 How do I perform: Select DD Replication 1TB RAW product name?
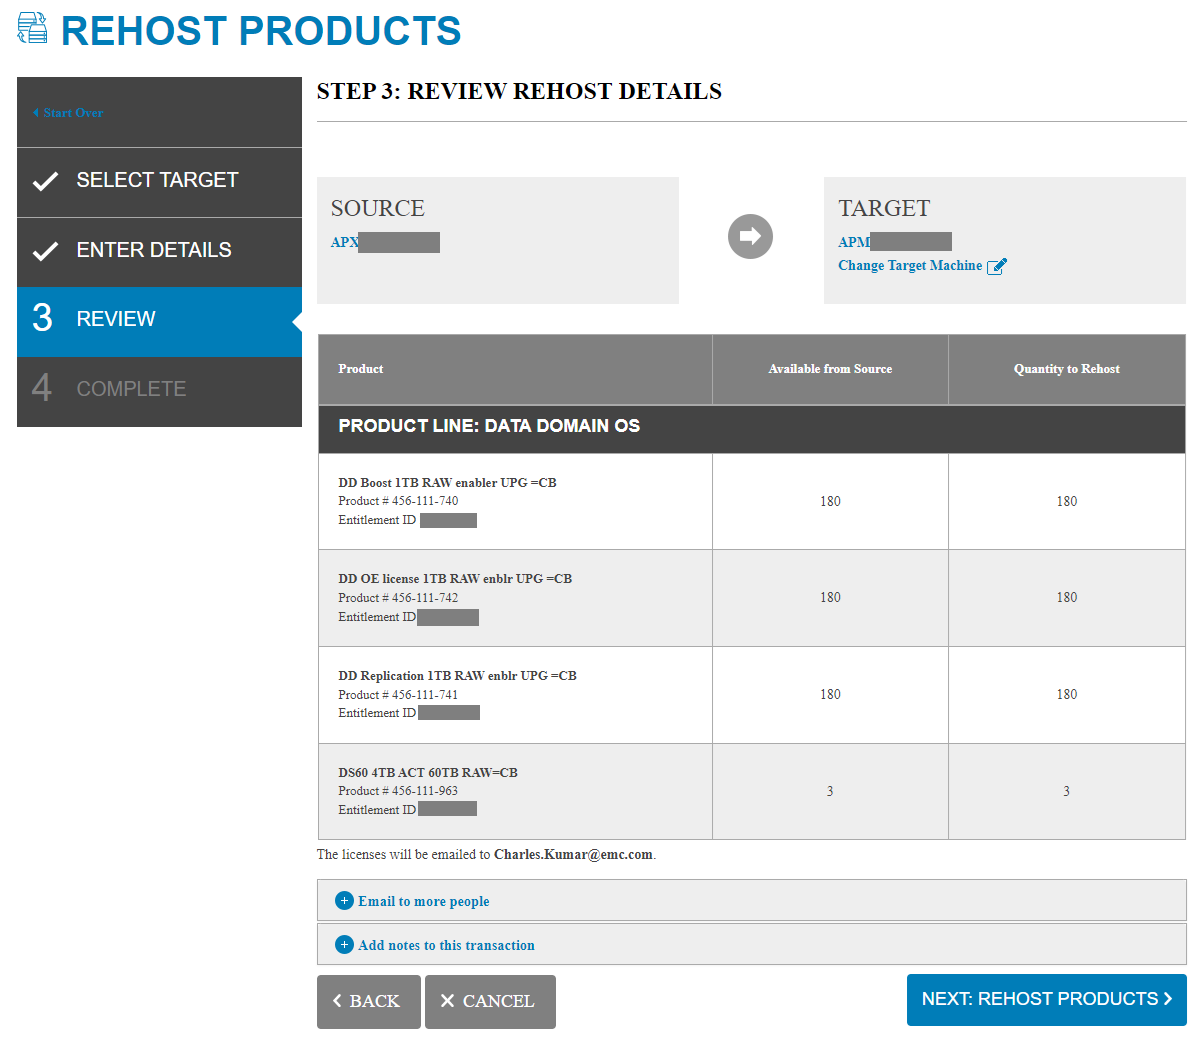point(457,676)
